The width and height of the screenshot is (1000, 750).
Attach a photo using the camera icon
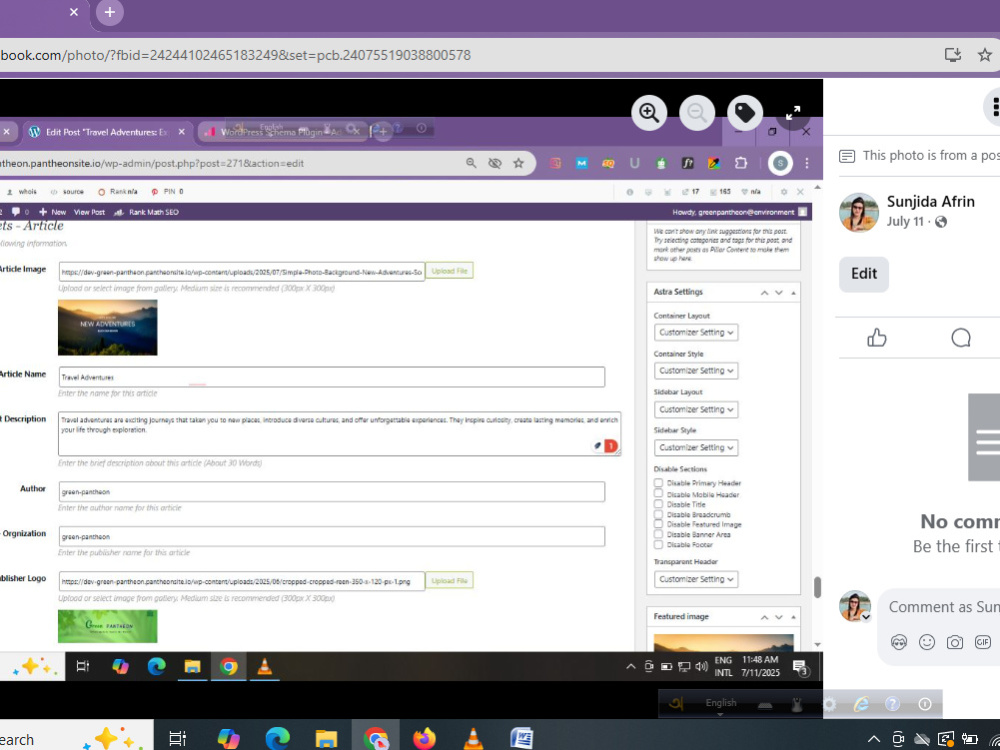[955, 642]
